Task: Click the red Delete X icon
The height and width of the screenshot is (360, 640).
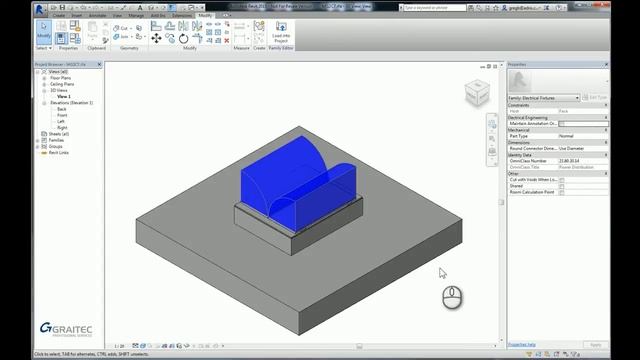Action: coord(227,40)
